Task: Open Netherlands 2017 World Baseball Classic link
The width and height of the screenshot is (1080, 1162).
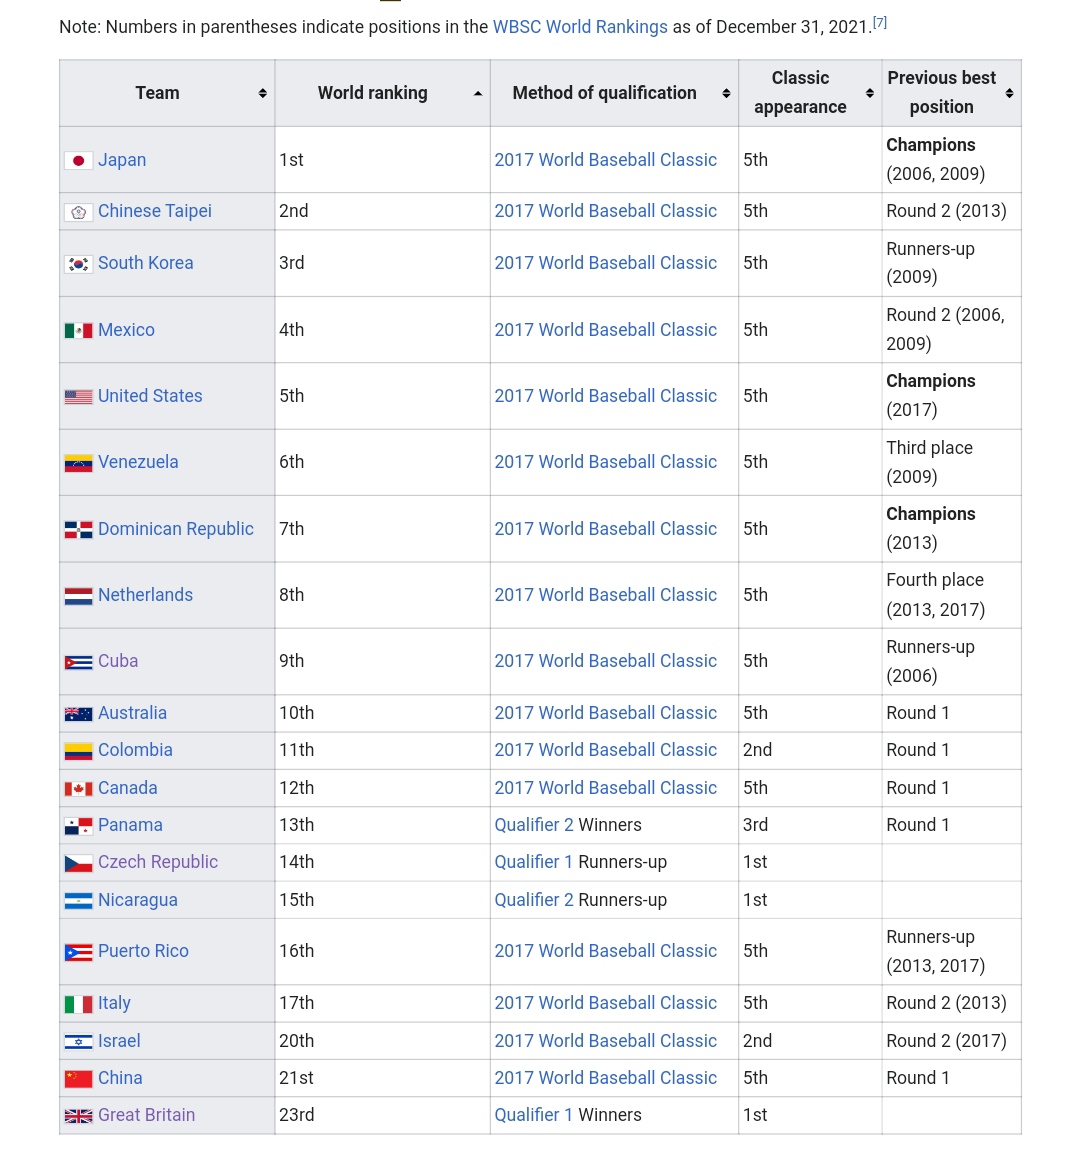Action: click(x=605, y=595)
